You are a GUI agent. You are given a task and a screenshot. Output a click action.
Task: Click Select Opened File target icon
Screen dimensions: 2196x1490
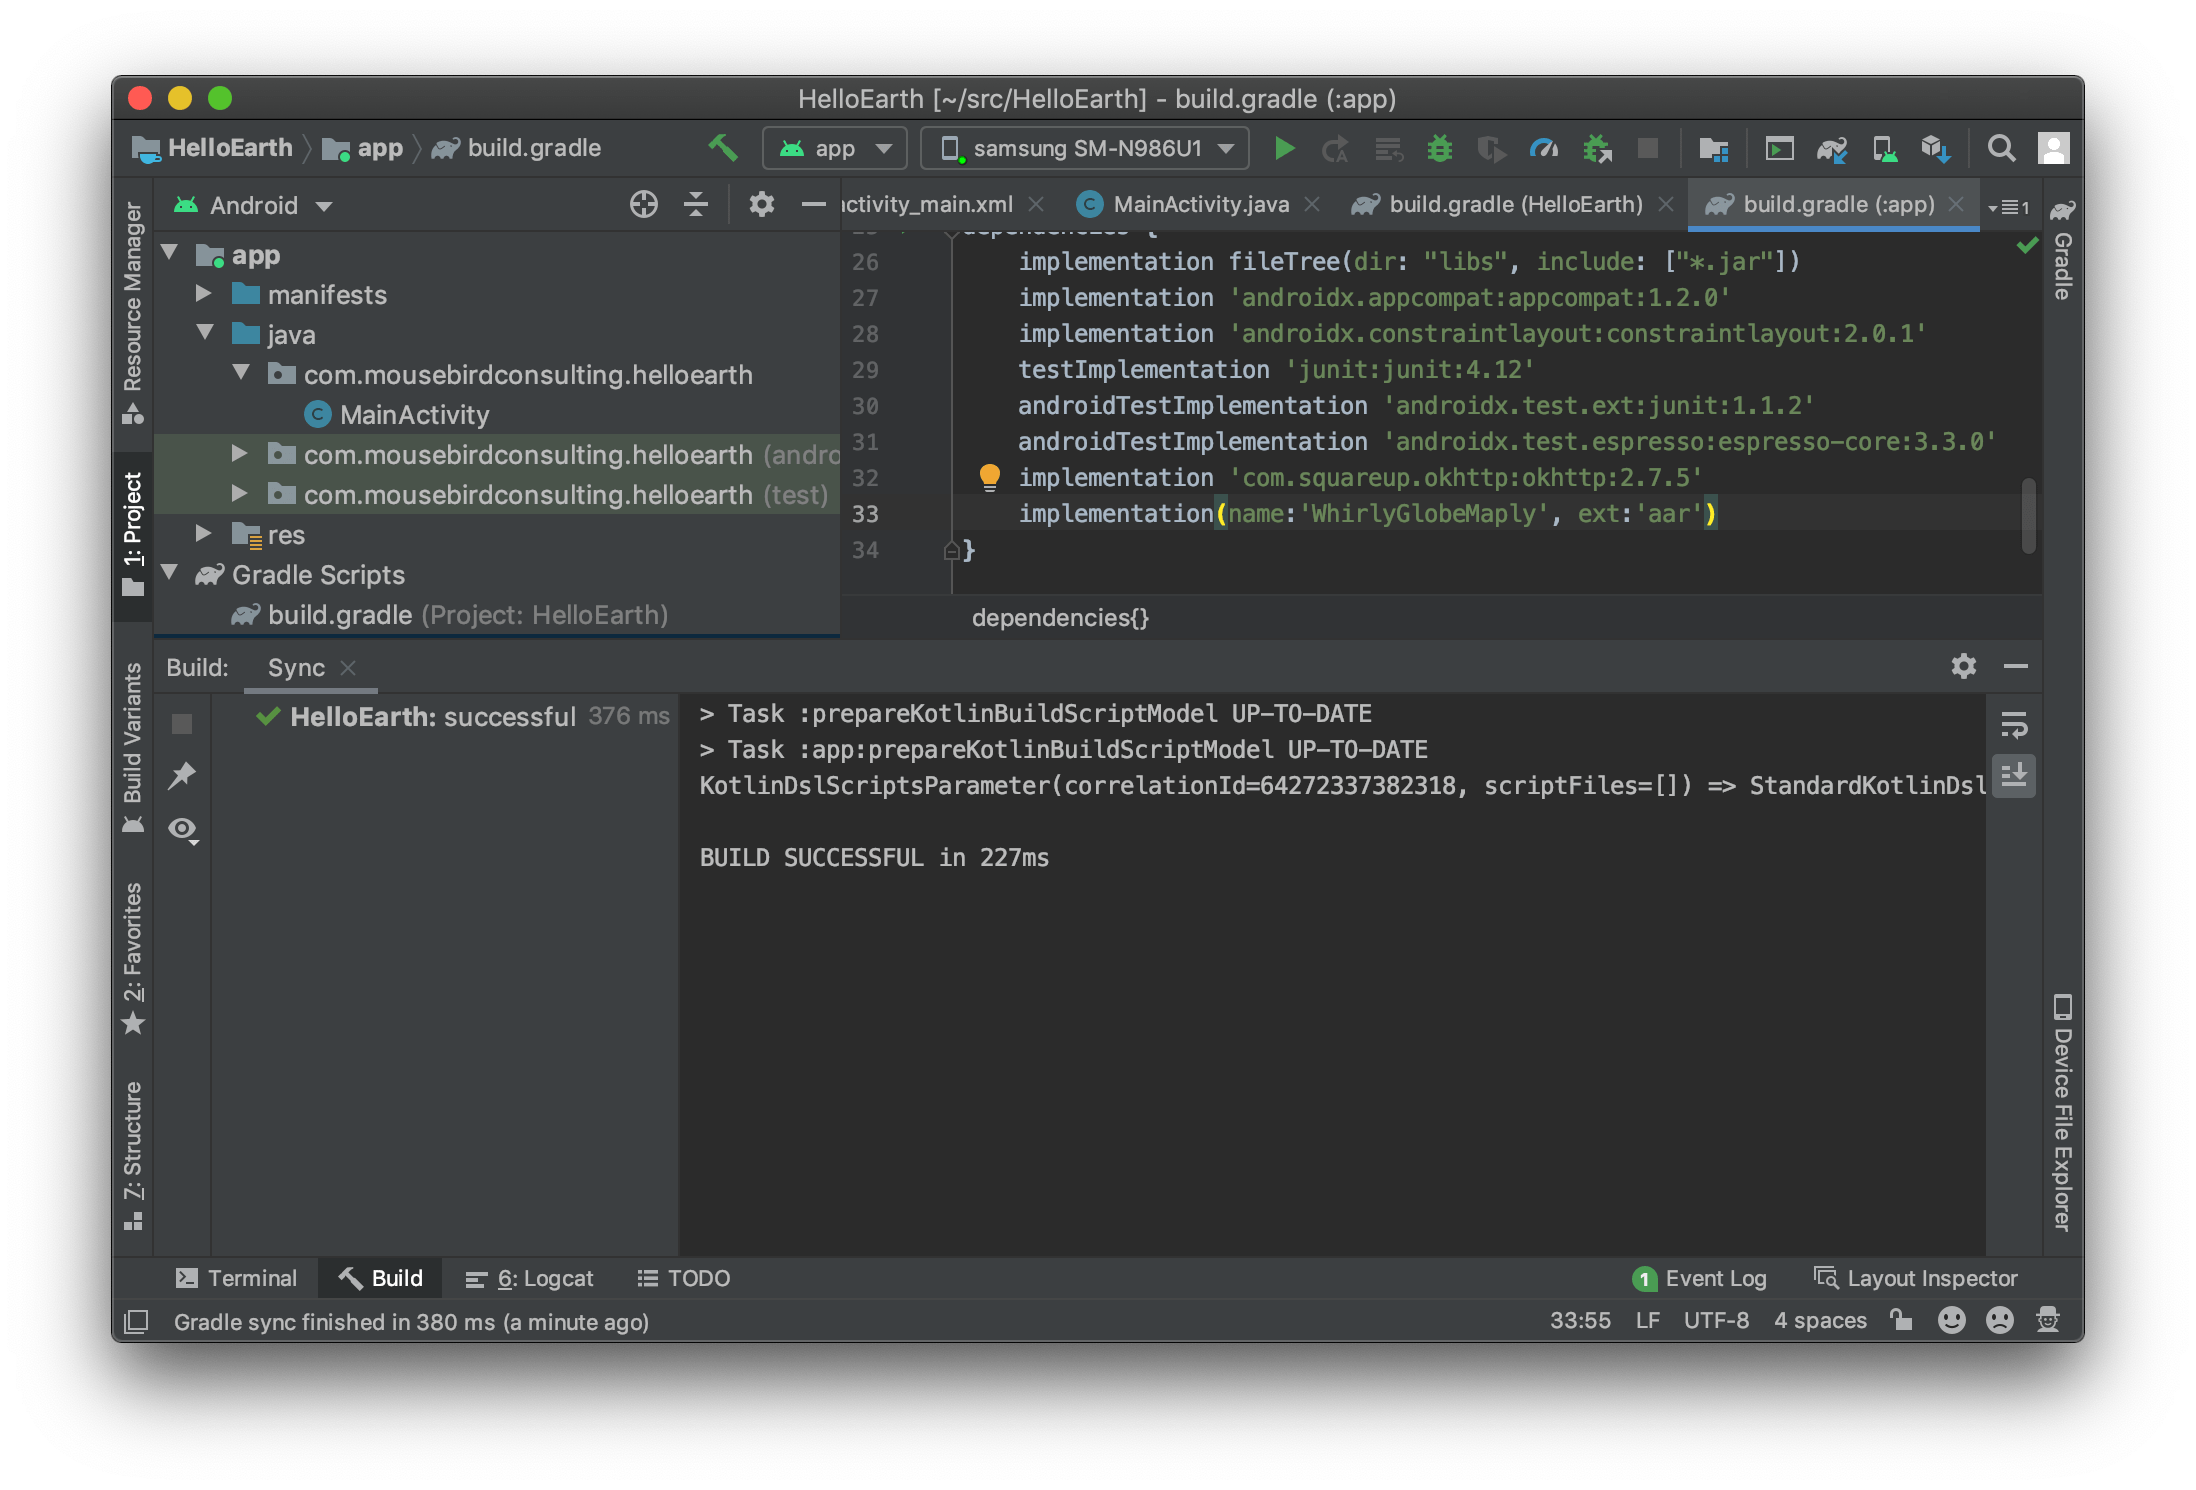pyautogui.click(x=643, y=205)
